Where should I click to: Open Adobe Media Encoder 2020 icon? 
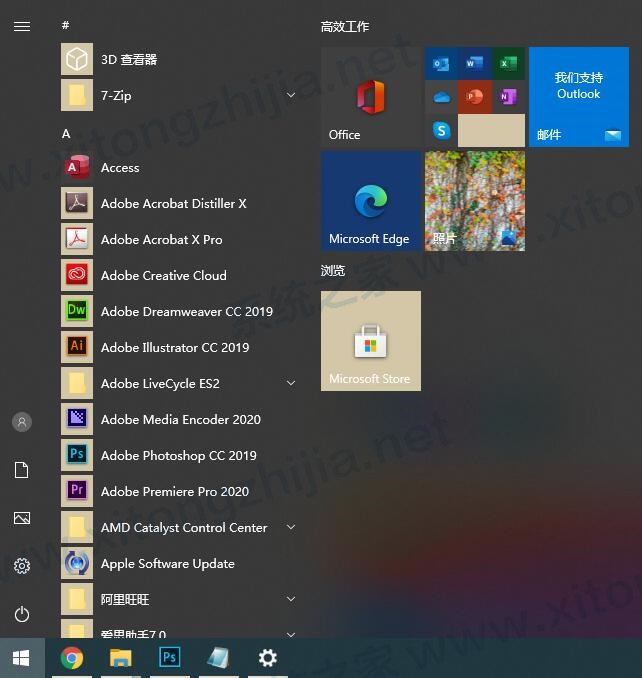pyautogui.click(x=77, y=419)
